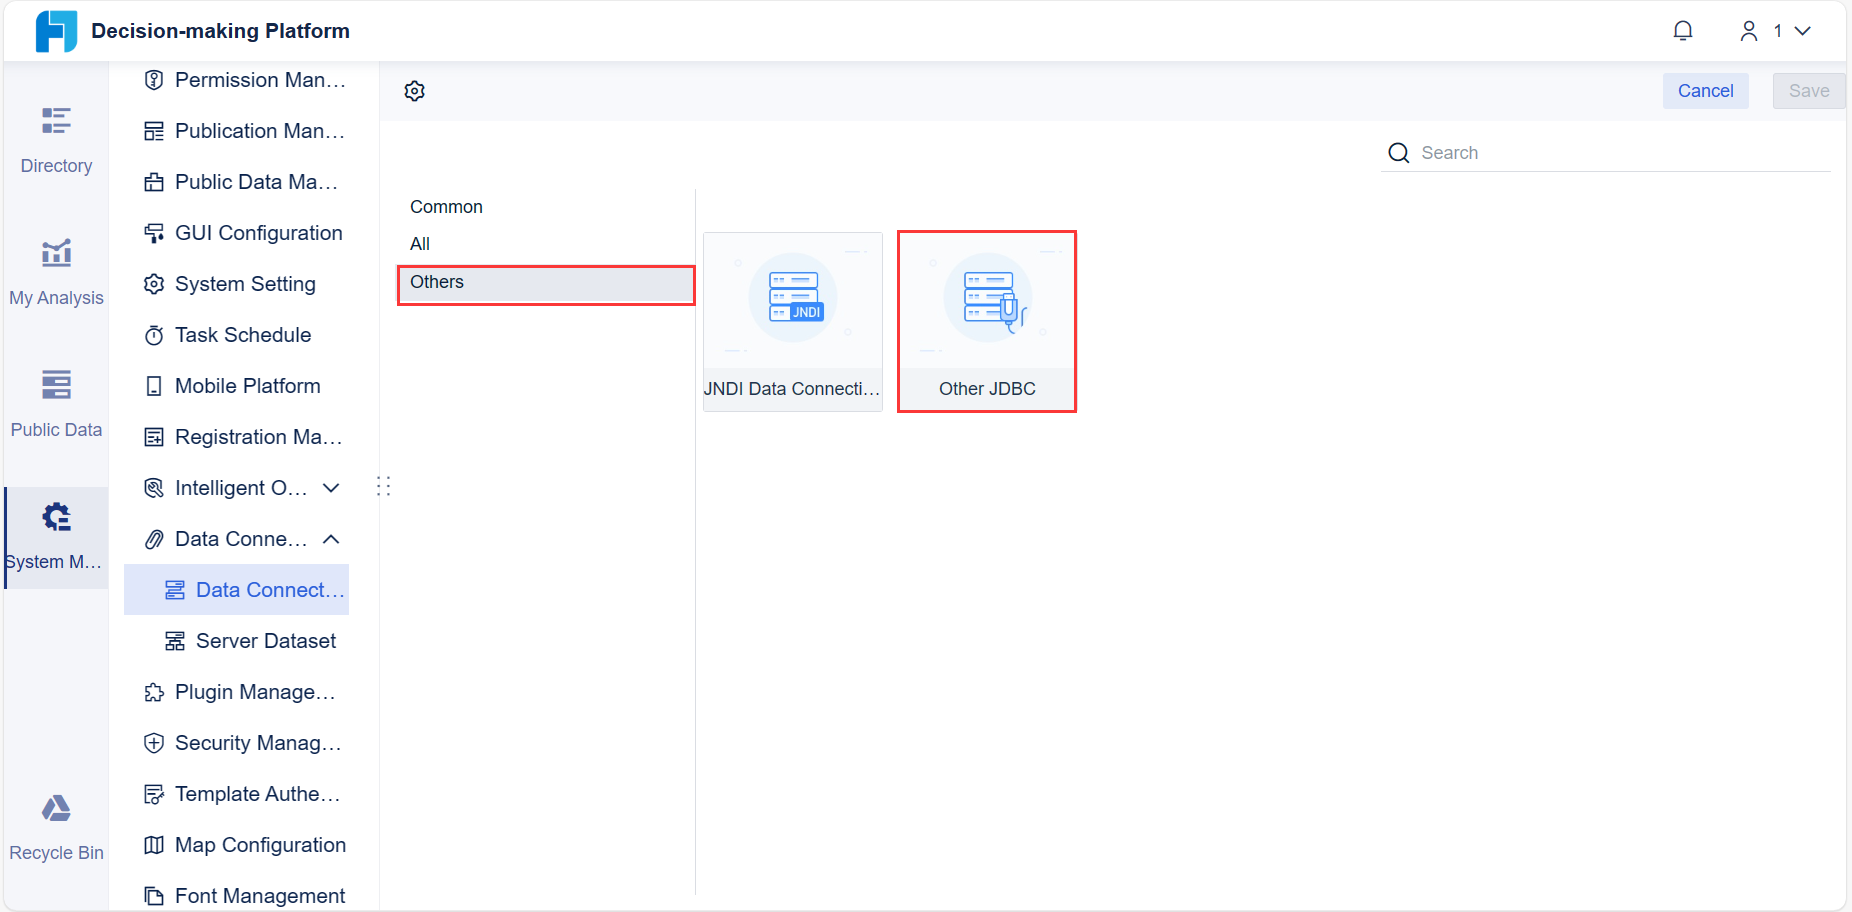Select Data Connection Management submenu item
Screen dimensions: 1852x912
tap(237, 590)
